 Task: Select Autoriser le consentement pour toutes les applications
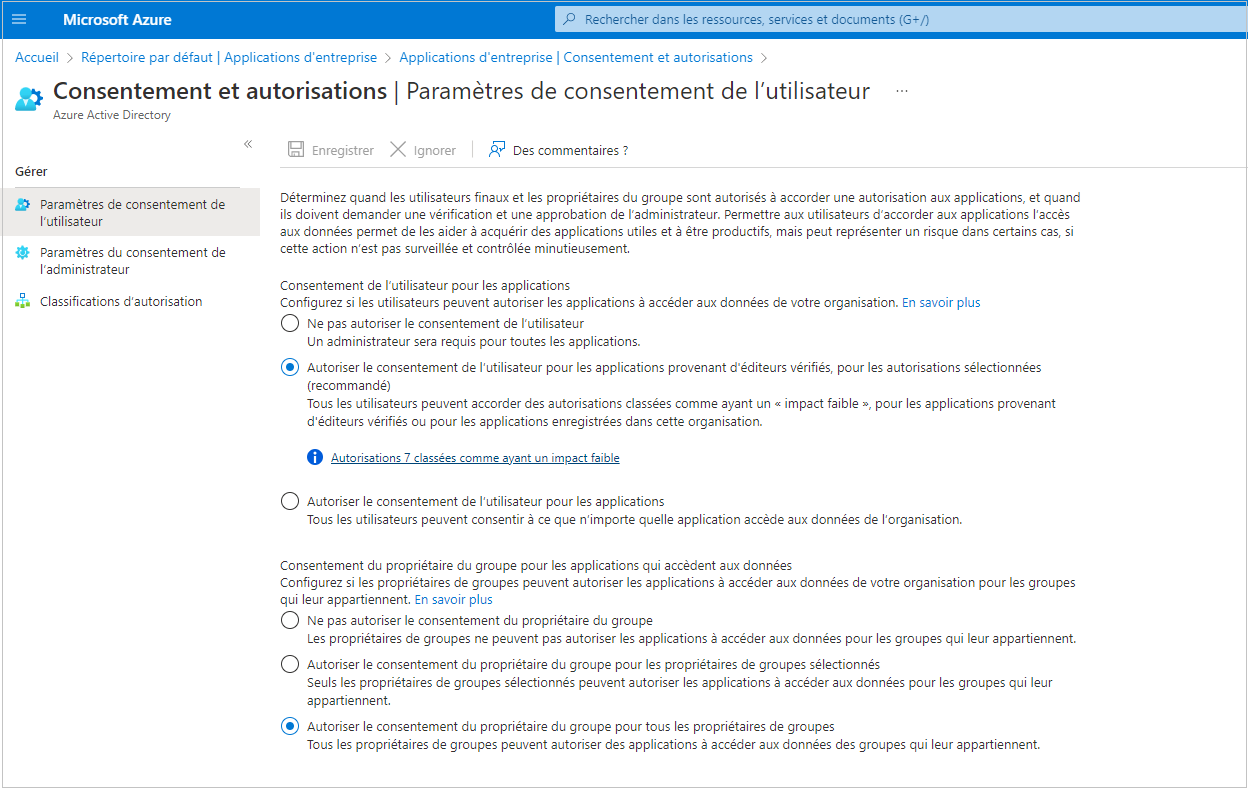pos(290,502)
